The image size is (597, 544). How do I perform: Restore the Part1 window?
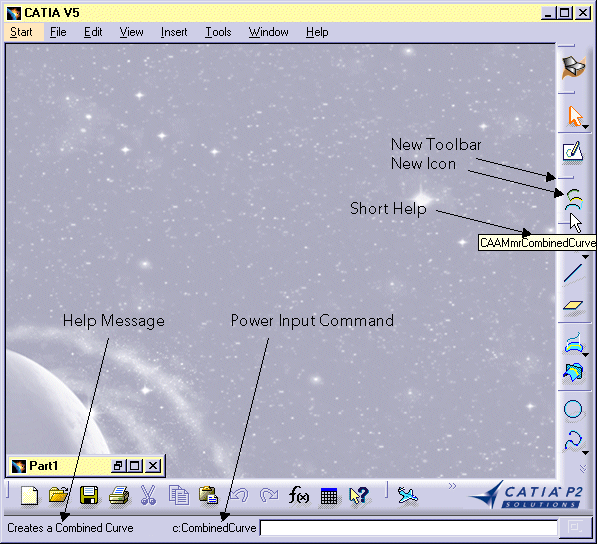point(118,466)
